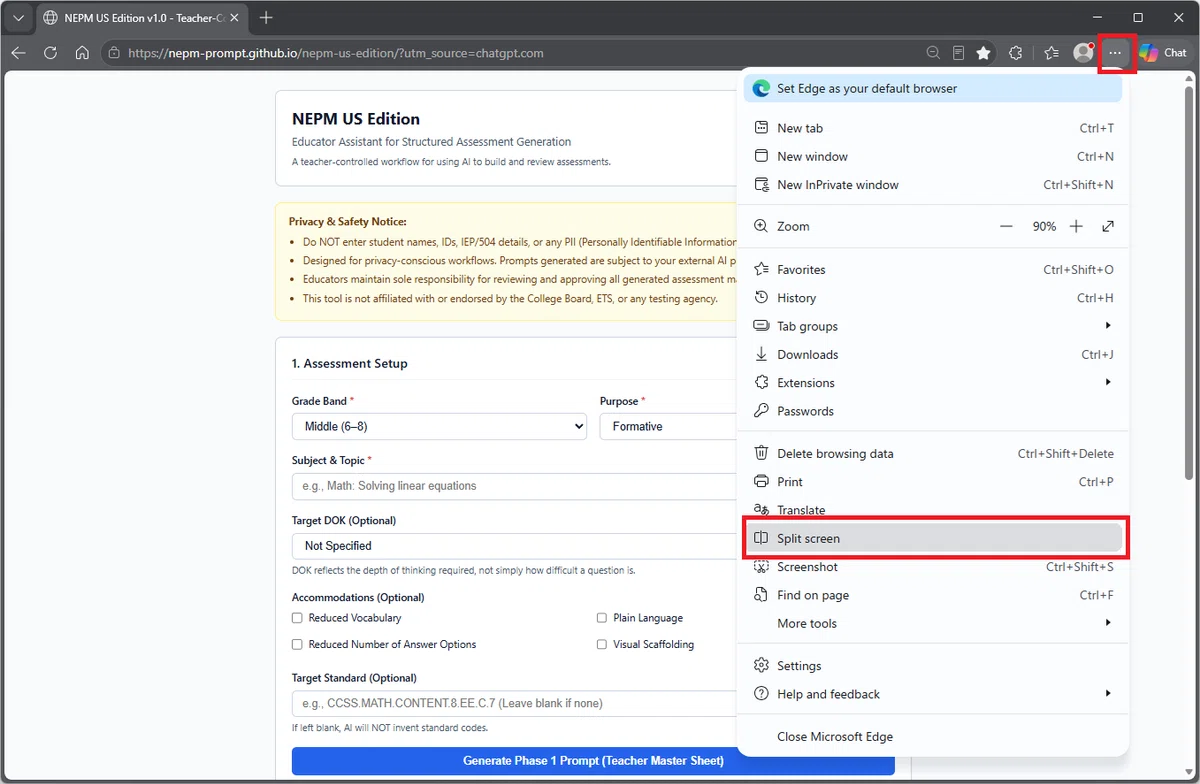Click the site info lock icon
The height and width of the screenshot is (784, 1200).
point(114,53)
